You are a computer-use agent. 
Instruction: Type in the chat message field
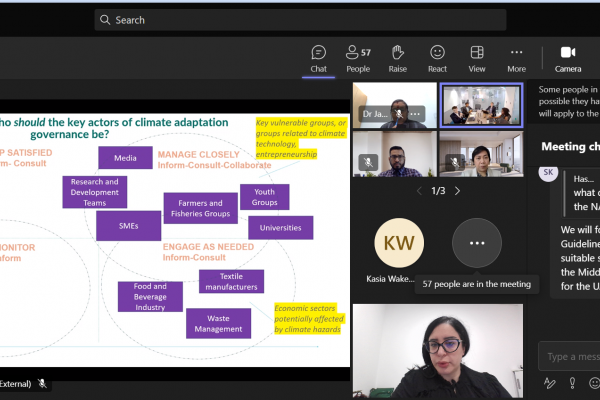[570, 356]
